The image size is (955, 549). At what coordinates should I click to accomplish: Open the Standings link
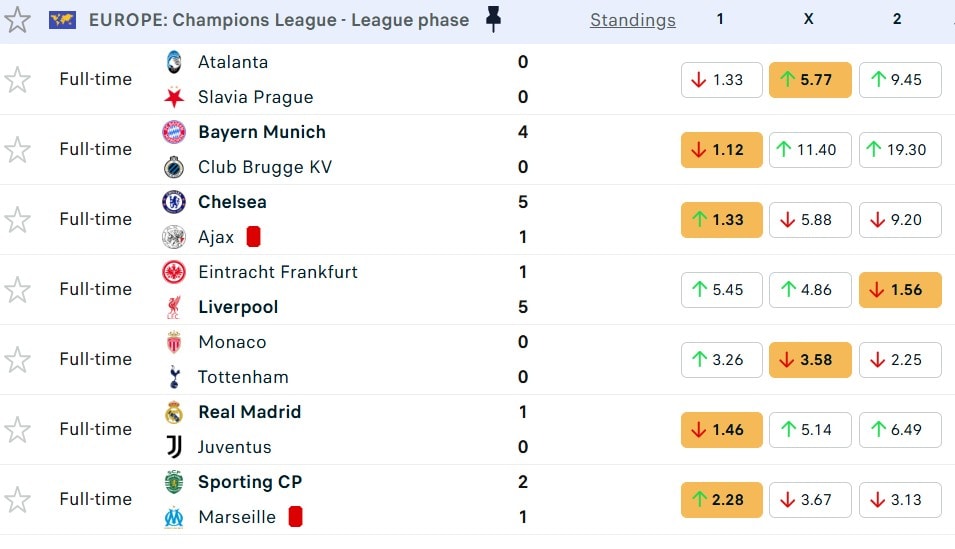[x=632, y=20]
